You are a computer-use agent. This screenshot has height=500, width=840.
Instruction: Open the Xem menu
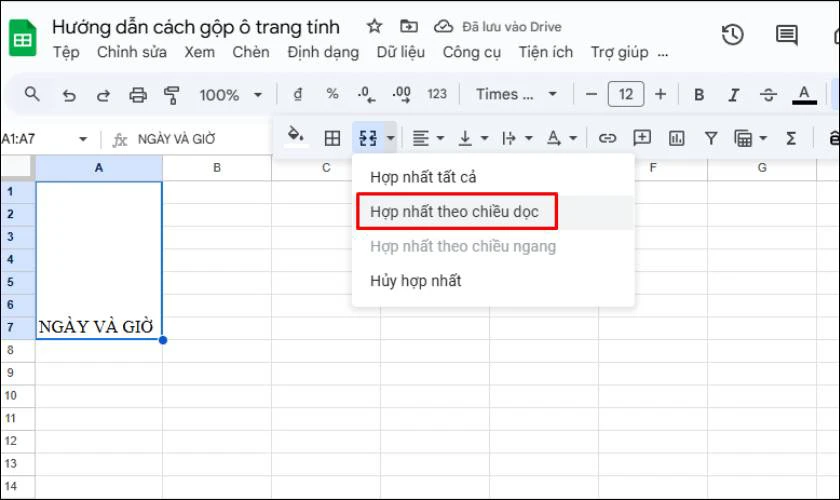(x=199, y=52)
